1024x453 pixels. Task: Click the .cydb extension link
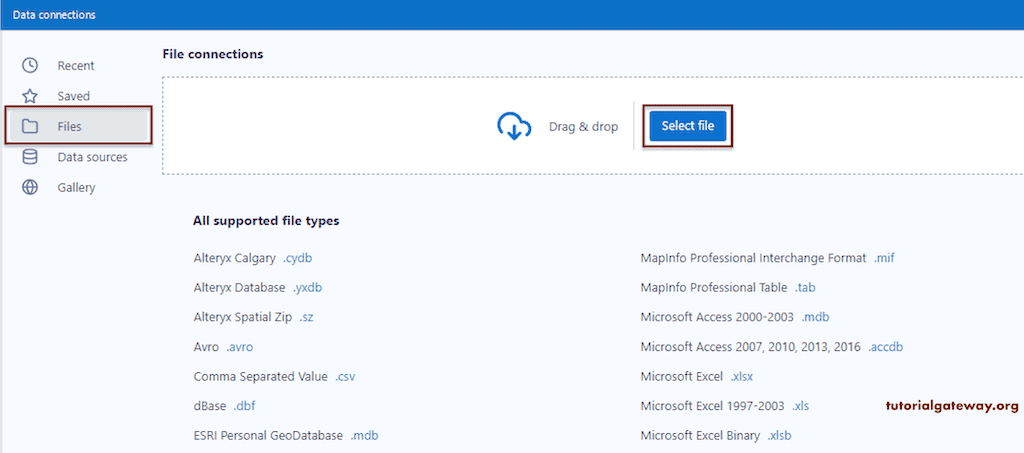[x=298, y=258]
